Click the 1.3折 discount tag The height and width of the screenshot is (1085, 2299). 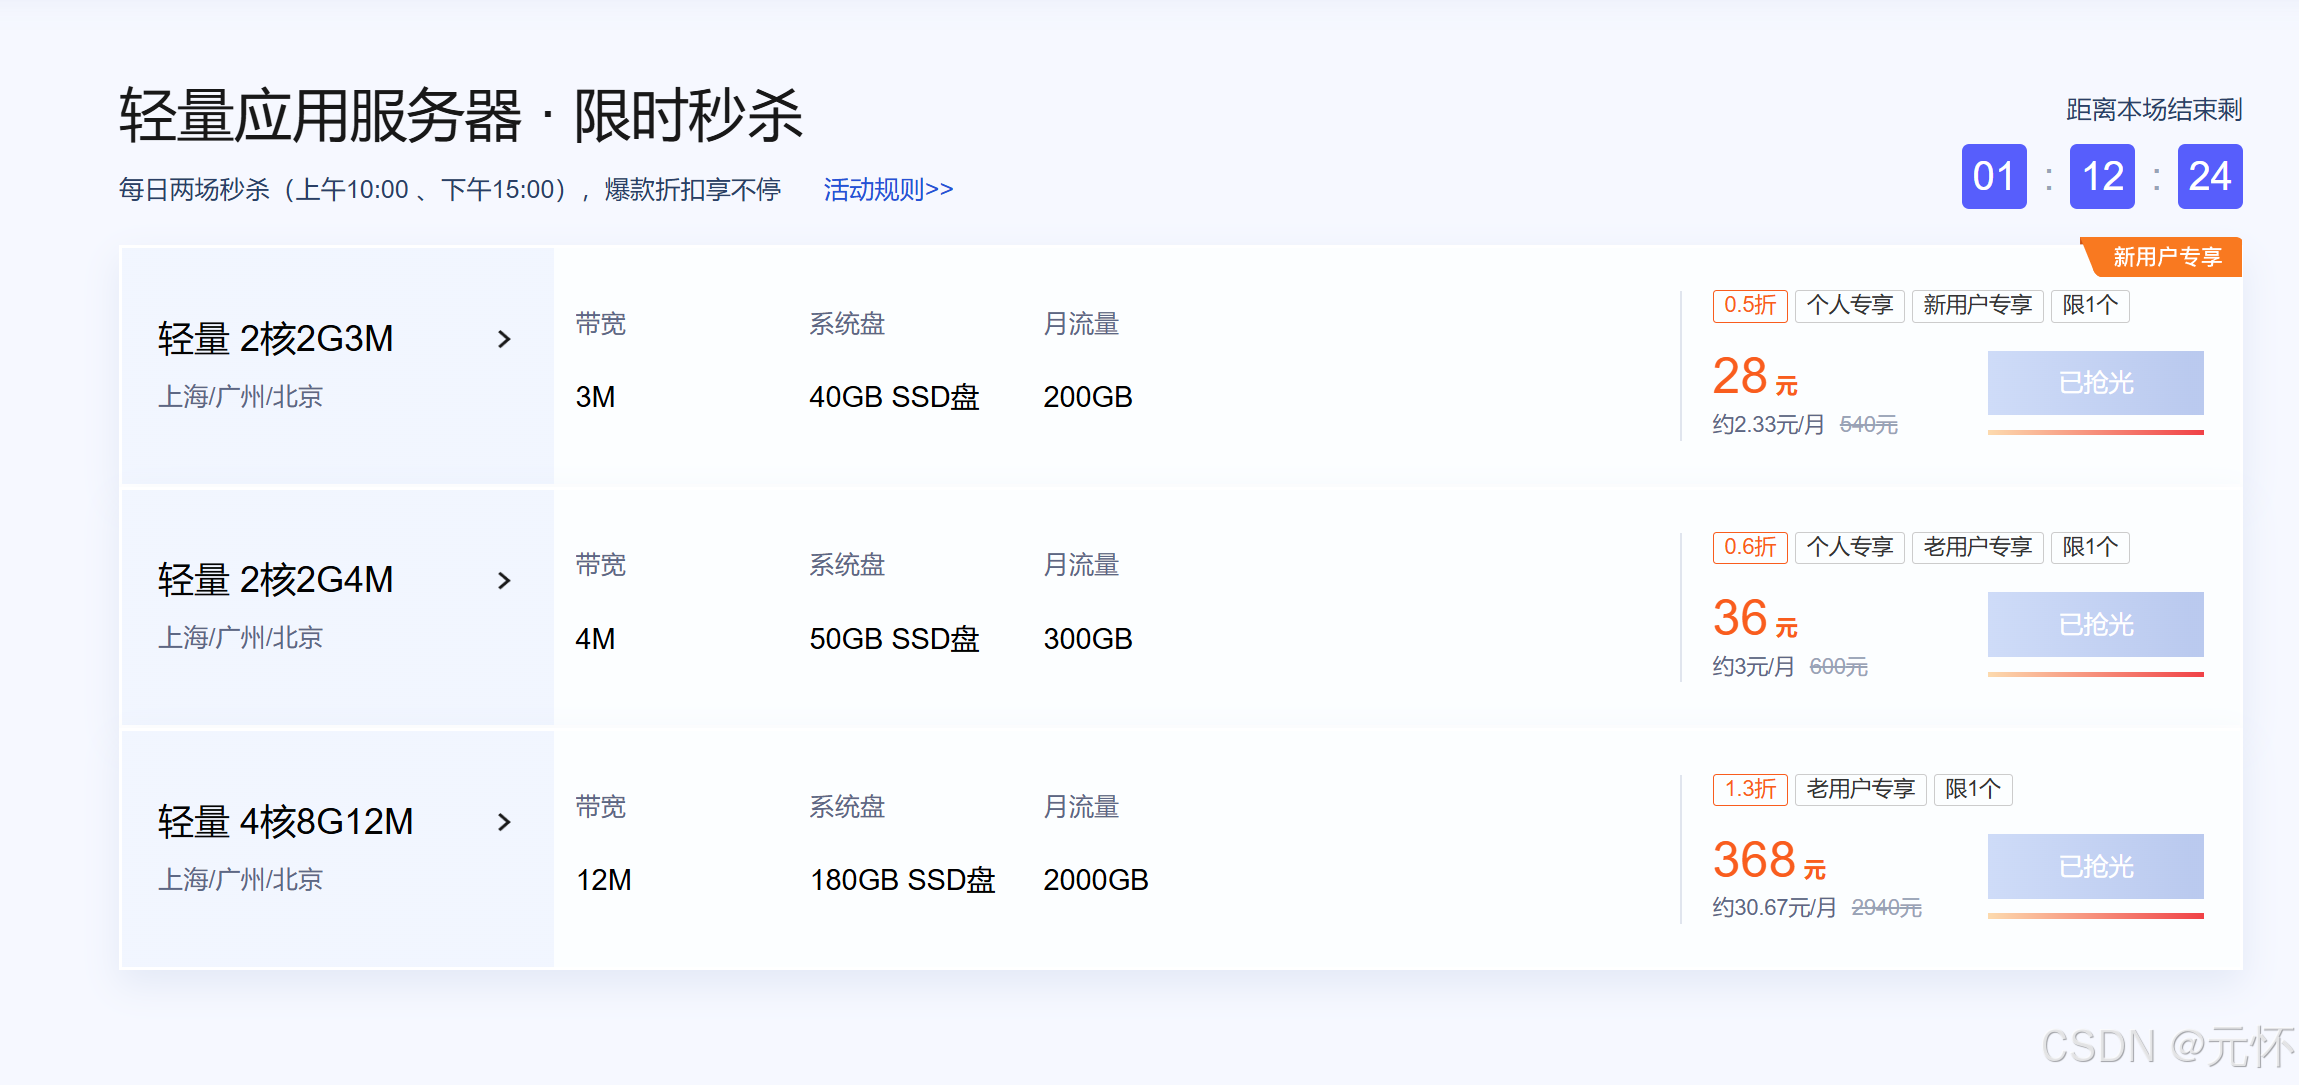(x=1749, y=789)
